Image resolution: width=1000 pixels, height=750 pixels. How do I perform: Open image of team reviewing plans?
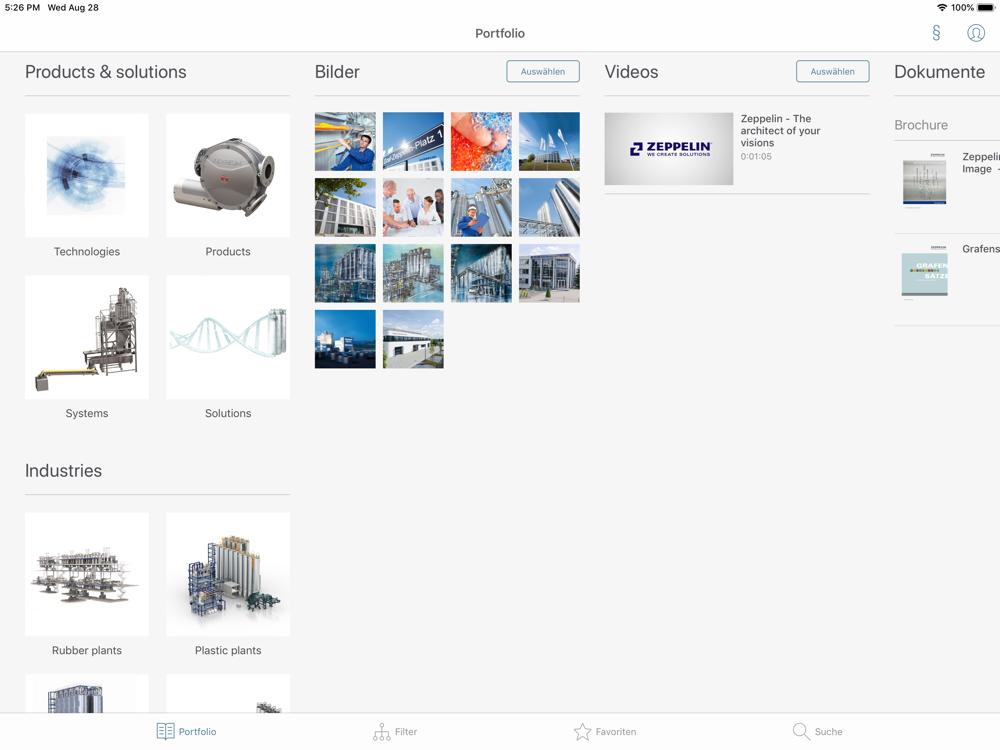[x=413, y=207]
